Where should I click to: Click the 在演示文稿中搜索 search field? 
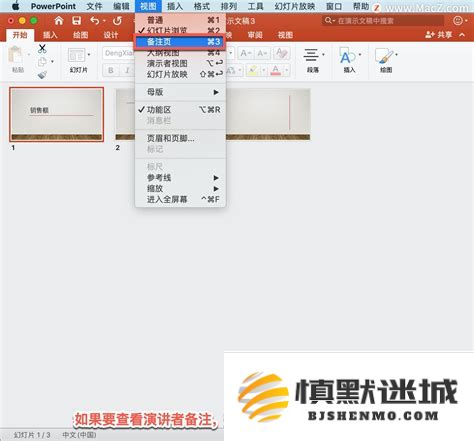383,21
